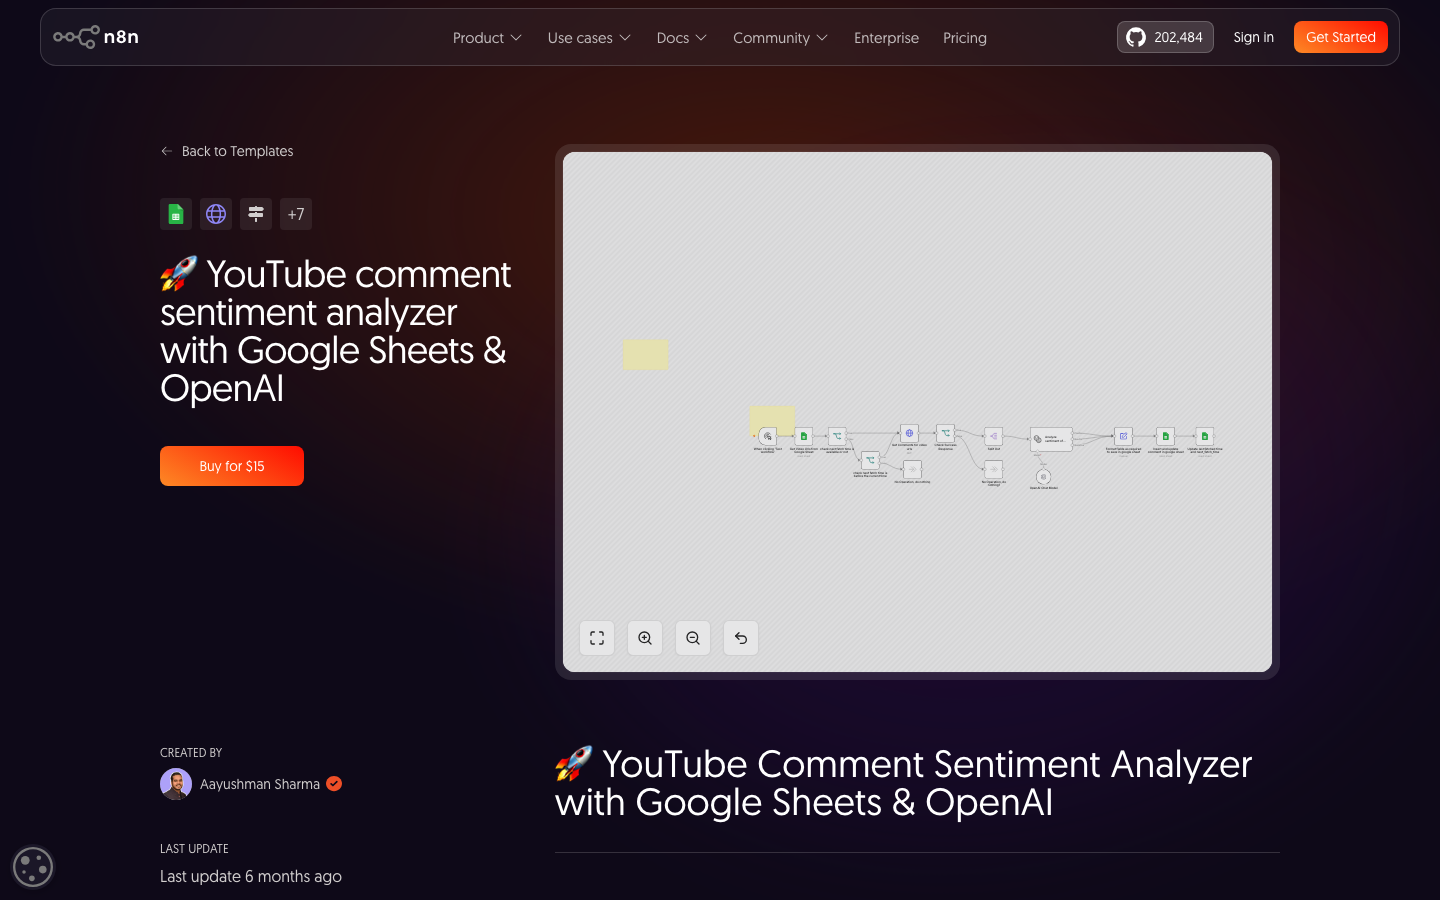The height and width of the screenshot is (900, 1440).
Task: Open Aayushman Sharma's creator profile
Action: tap(260, 784)
